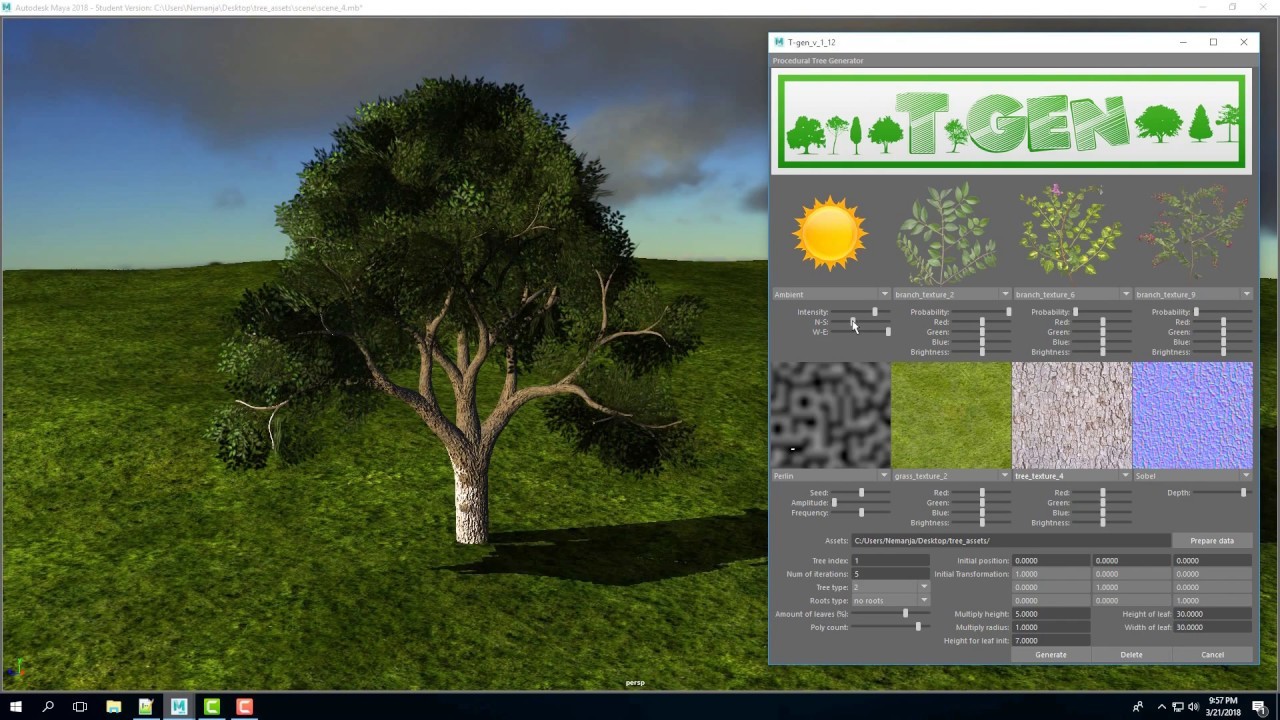Open Maya from the taskbar
This screenshot has height=720, width=1280.
coord(178,707)
